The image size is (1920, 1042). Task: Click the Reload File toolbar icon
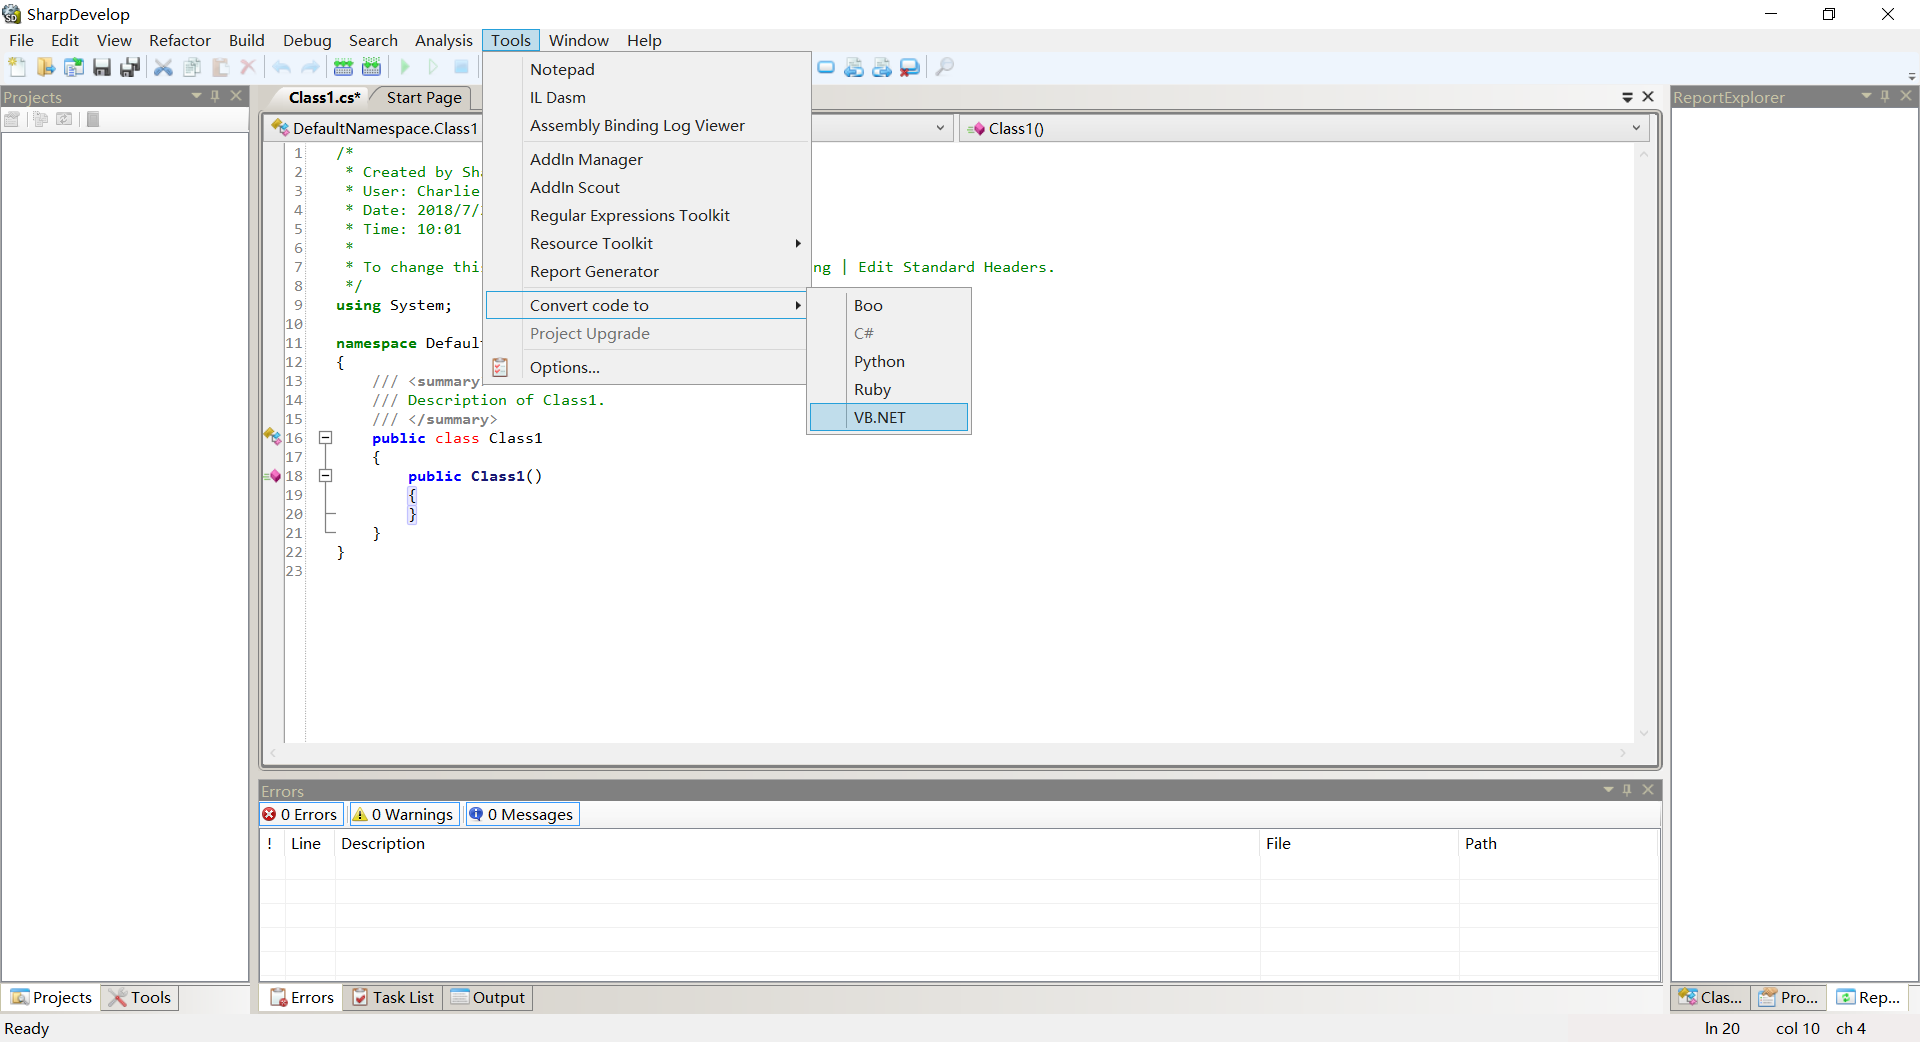(x=73, y=67)
